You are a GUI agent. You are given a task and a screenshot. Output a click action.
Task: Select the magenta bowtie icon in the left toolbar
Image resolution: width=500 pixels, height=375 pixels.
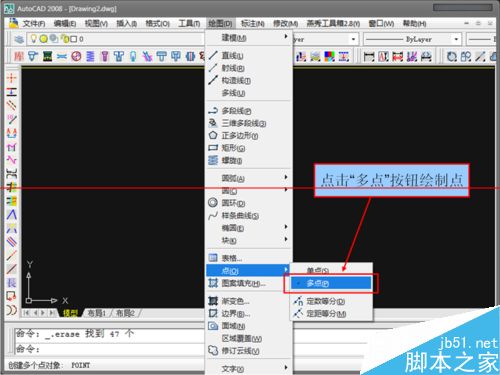pyautogui.click(x=12, y=147)
